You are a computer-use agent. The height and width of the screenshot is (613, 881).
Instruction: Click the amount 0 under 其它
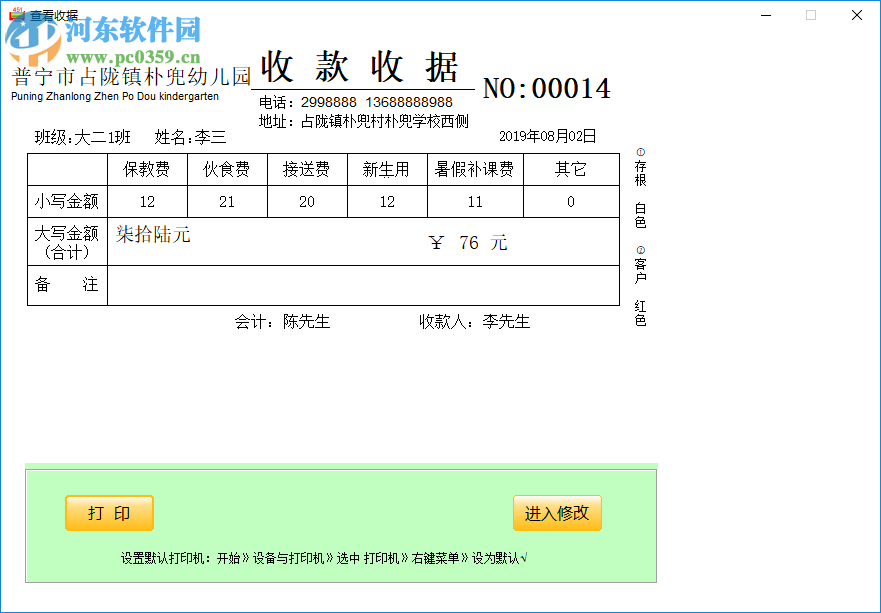tap(571, 201)
